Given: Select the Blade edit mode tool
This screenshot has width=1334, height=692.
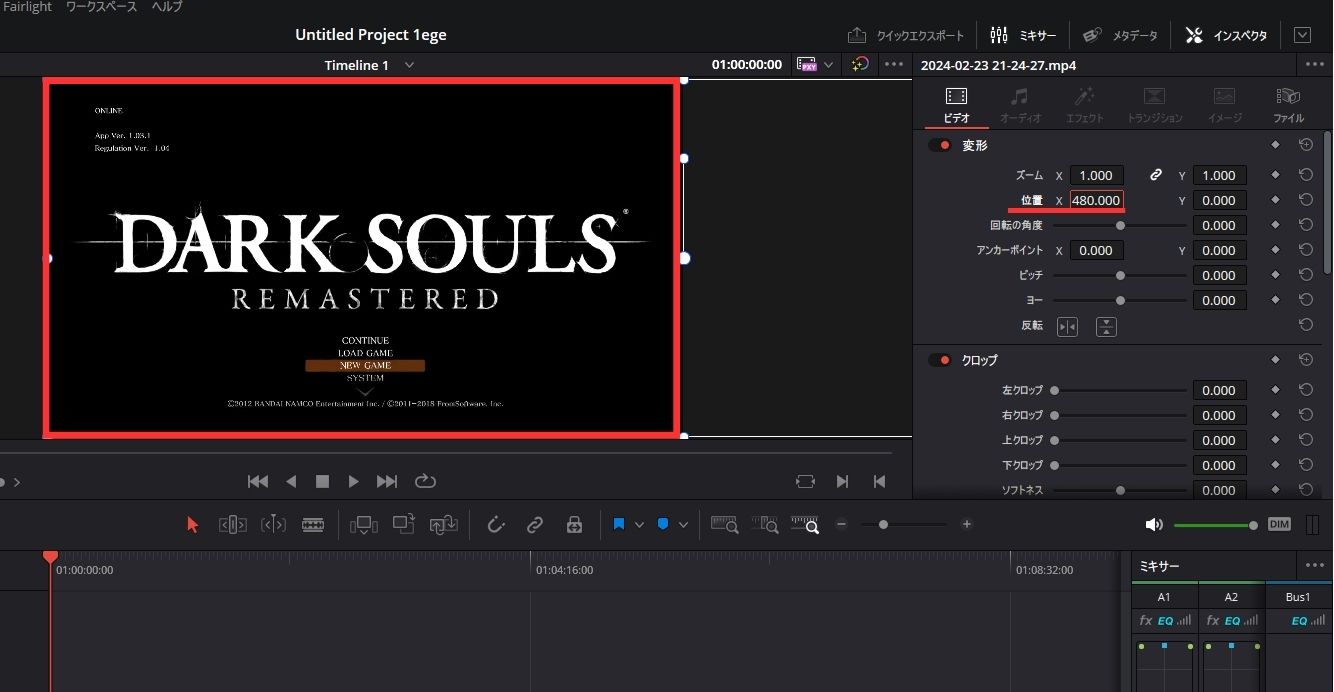Looking at the screenshot, I should (313, 524).
